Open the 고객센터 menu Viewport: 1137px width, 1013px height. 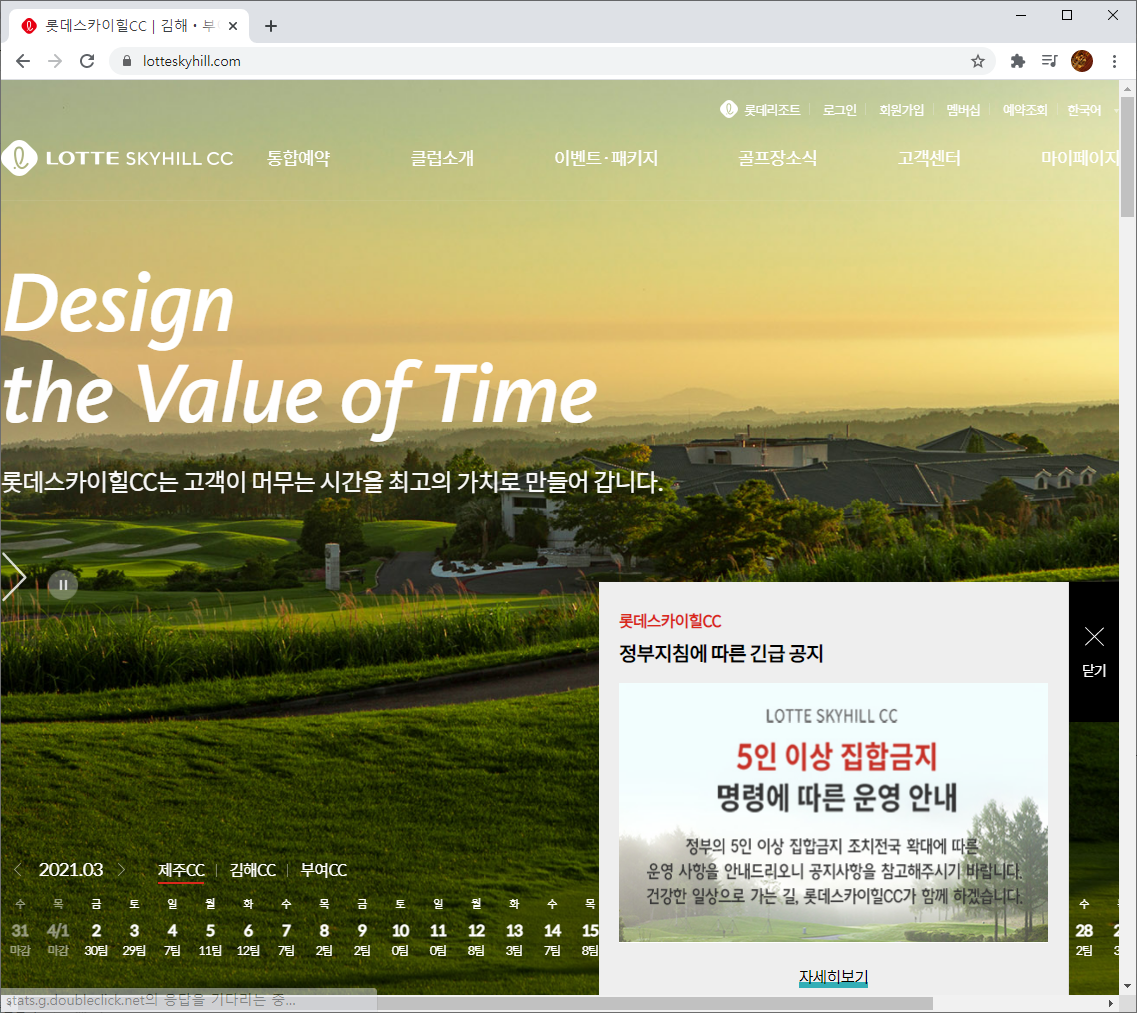pos(929,158)
